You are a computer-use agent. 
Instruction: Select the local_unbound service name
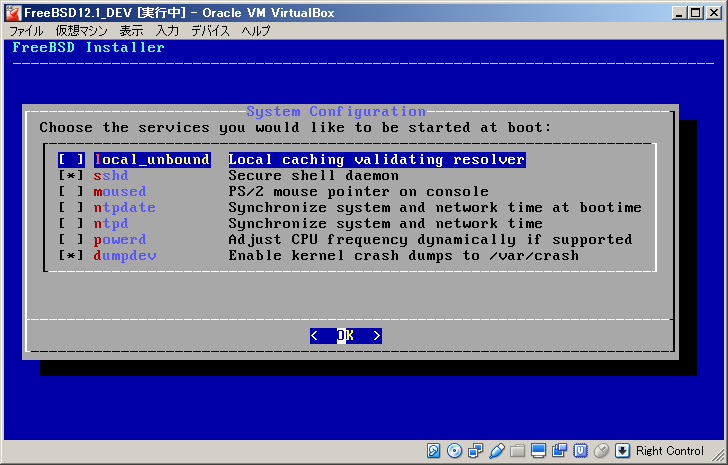pyautogui.click(x=152, y=160)
